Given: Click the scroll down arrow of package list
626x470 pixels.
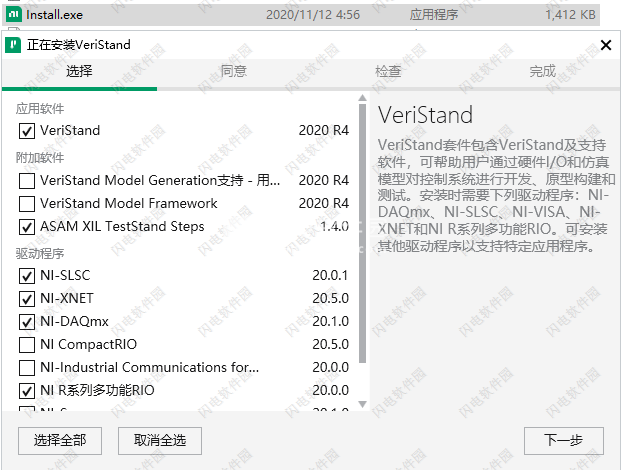Looking at the screenshot, I should (x=363, y=404).
